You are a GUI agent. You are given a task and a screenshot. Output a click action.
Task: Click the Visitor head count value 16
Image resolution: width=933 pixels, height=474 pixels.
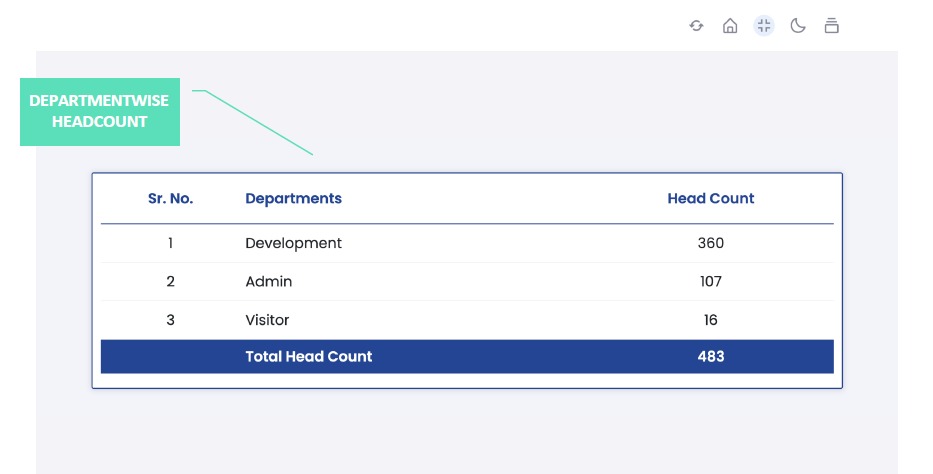coord(710,320)
